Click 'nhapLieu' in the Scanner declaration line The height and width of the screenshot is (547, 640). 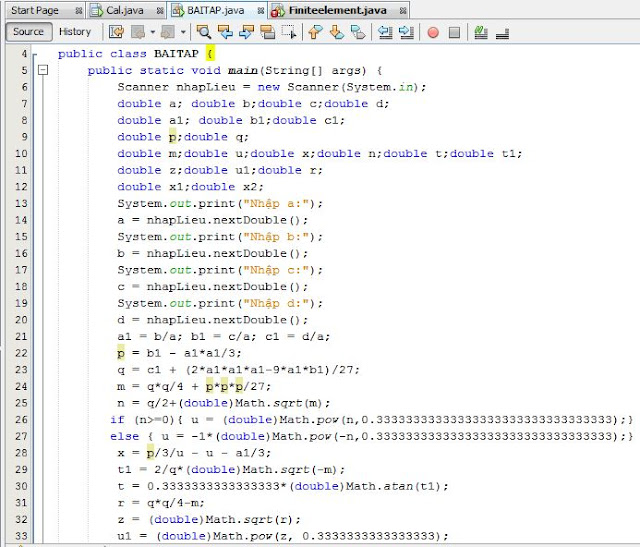click(206, 87)
